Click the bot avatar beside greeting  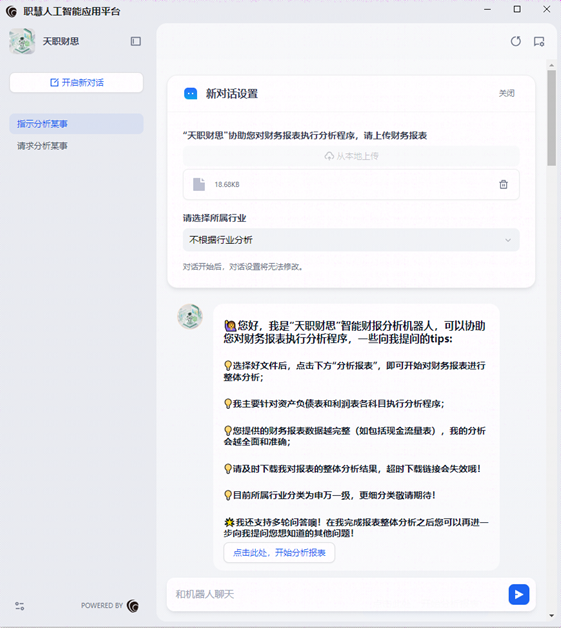[190, 316]
